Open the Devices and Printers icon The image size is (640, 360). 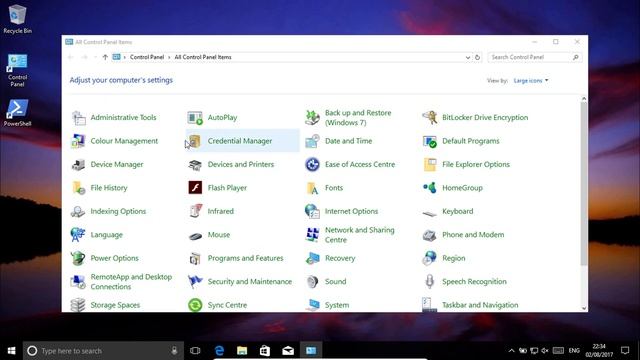pyautogui.click(x=195, y=164)
